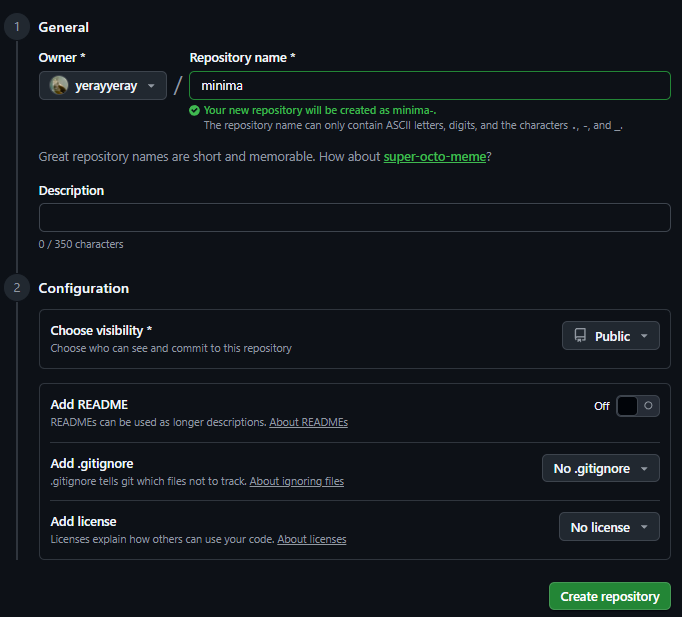Image resolution: width=682 pixels, height=617 pixels.
Task: Click the caret arrow beside yerayyeray
Action: [x=151, y=86]
